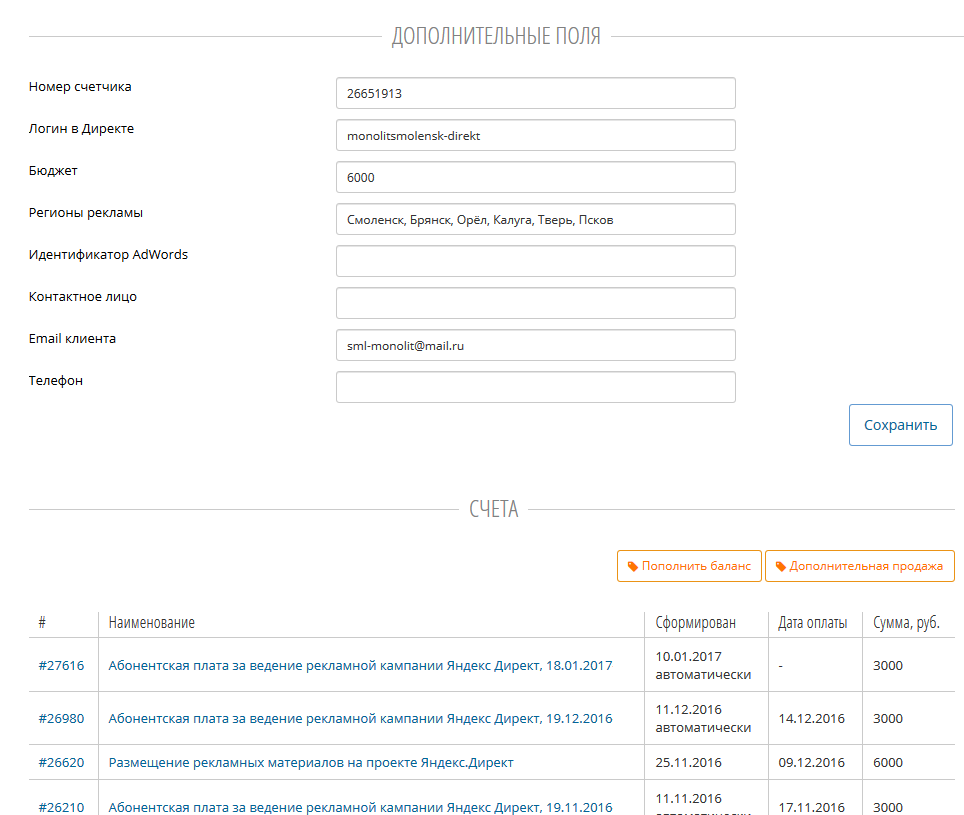Open invoice link #26980
The image size is (964, 815).
pyautogui.click(x=61, y=719)
